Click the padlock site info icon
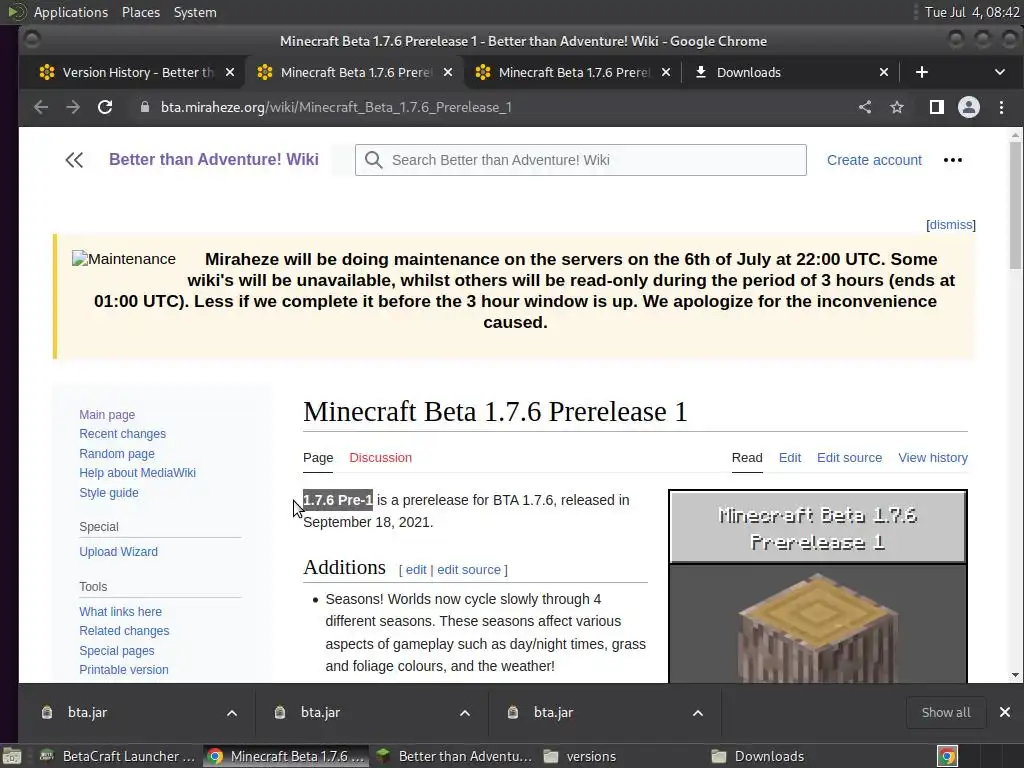 pos(145,107)
